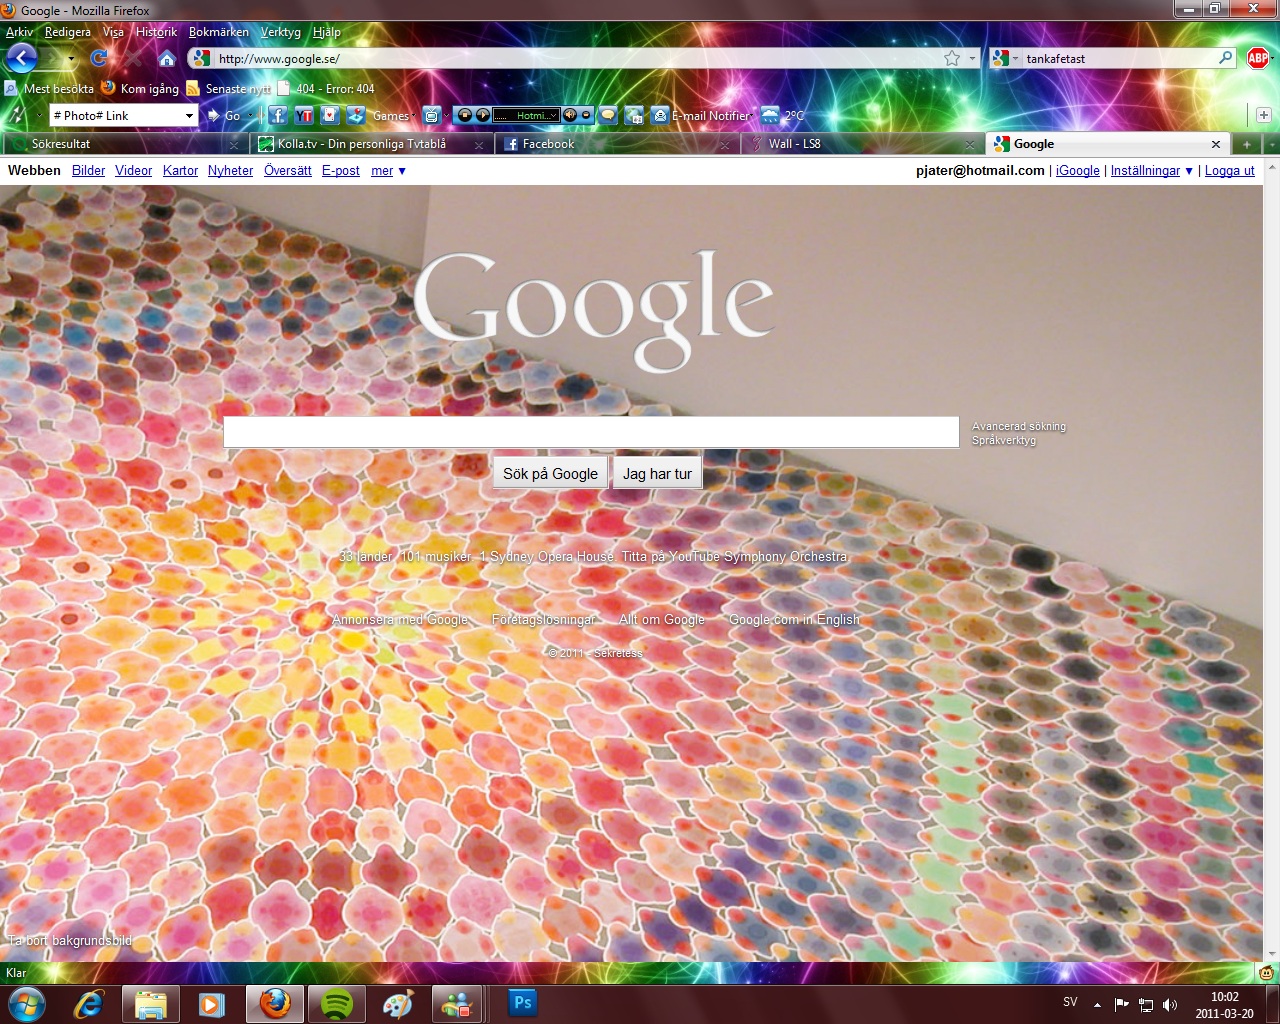Launch Spotify from the taskbar
The width and height of the screenshot is (1280, 1024).
click(x=336, y=1003)
